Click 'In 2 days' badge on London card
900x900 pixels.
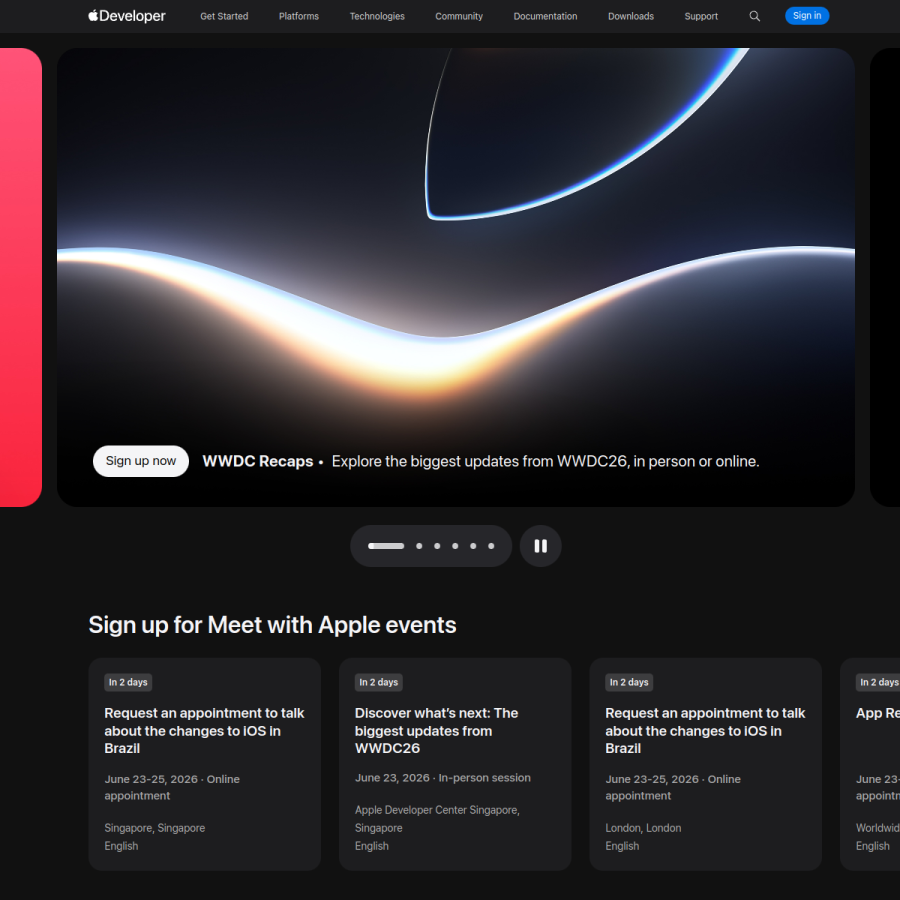click(629, 682)
